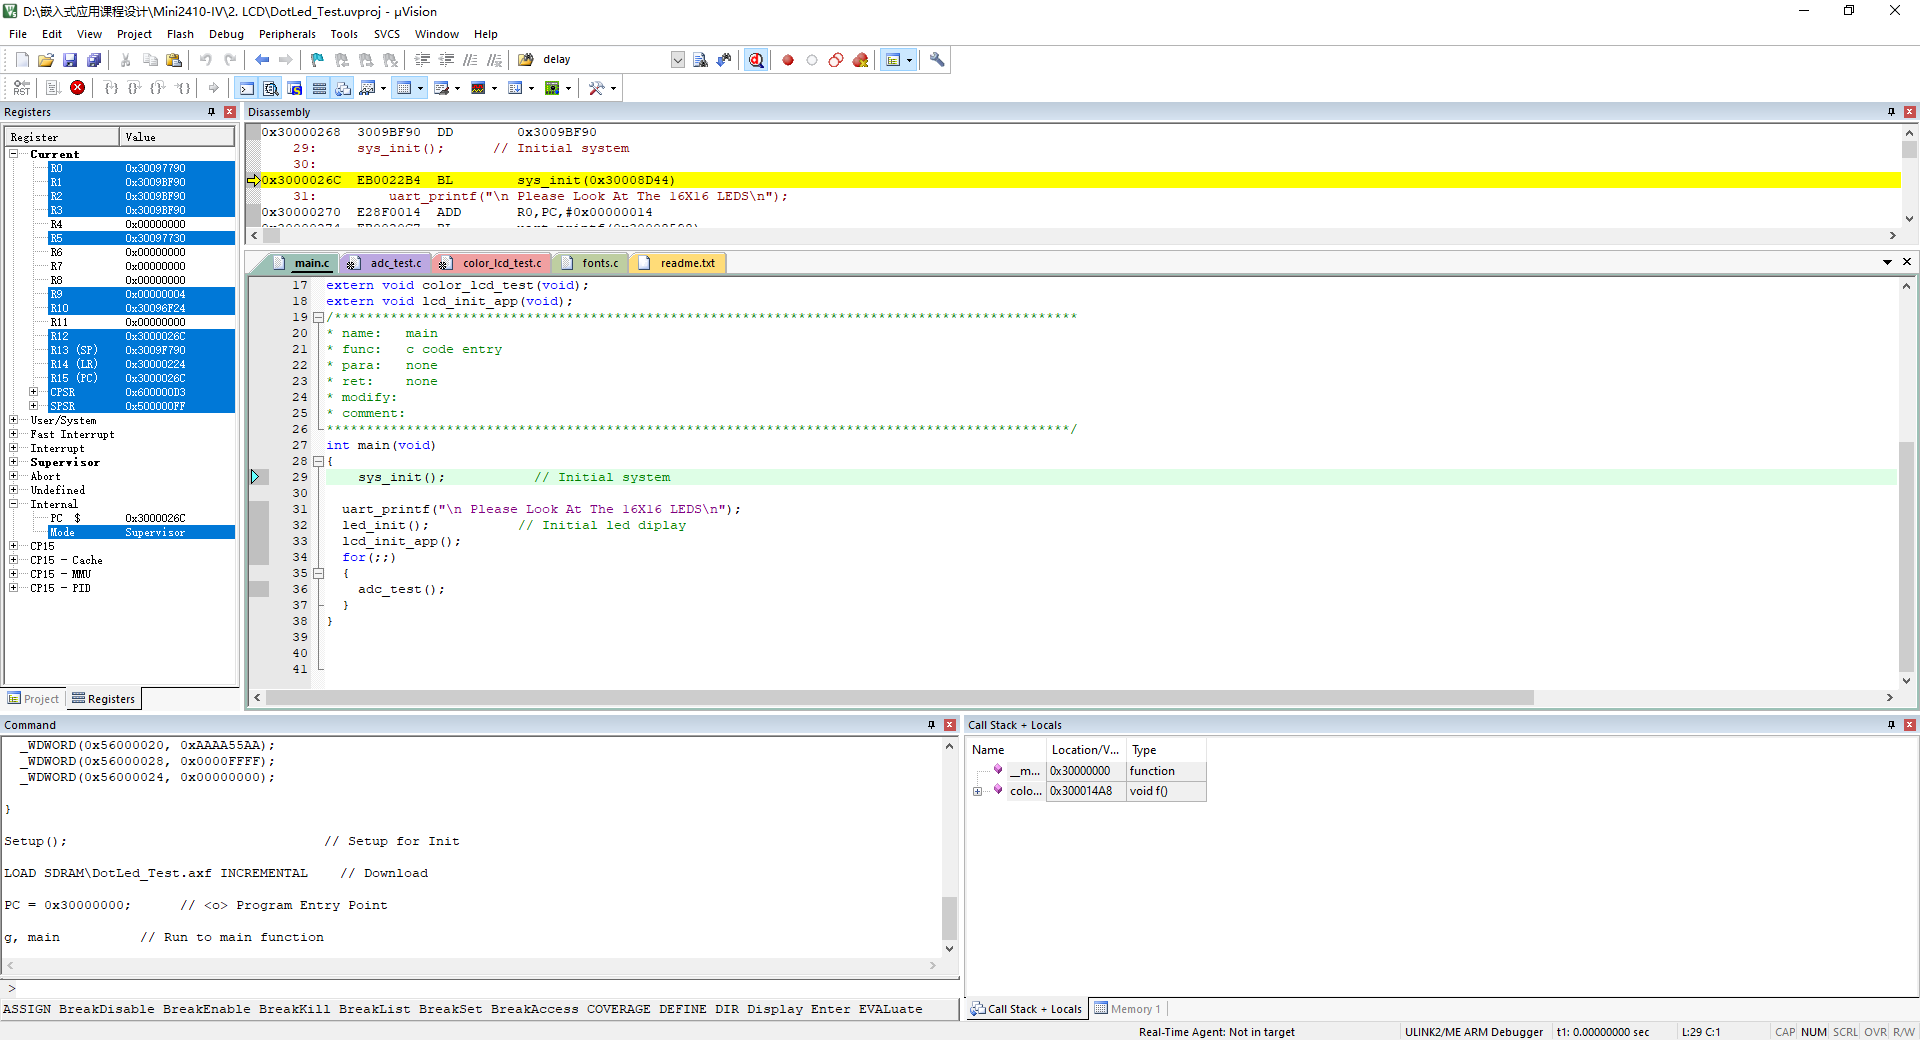Open the Watch windows dropdown arrow
The image size is (1920, 1040).
pos(384,88)
